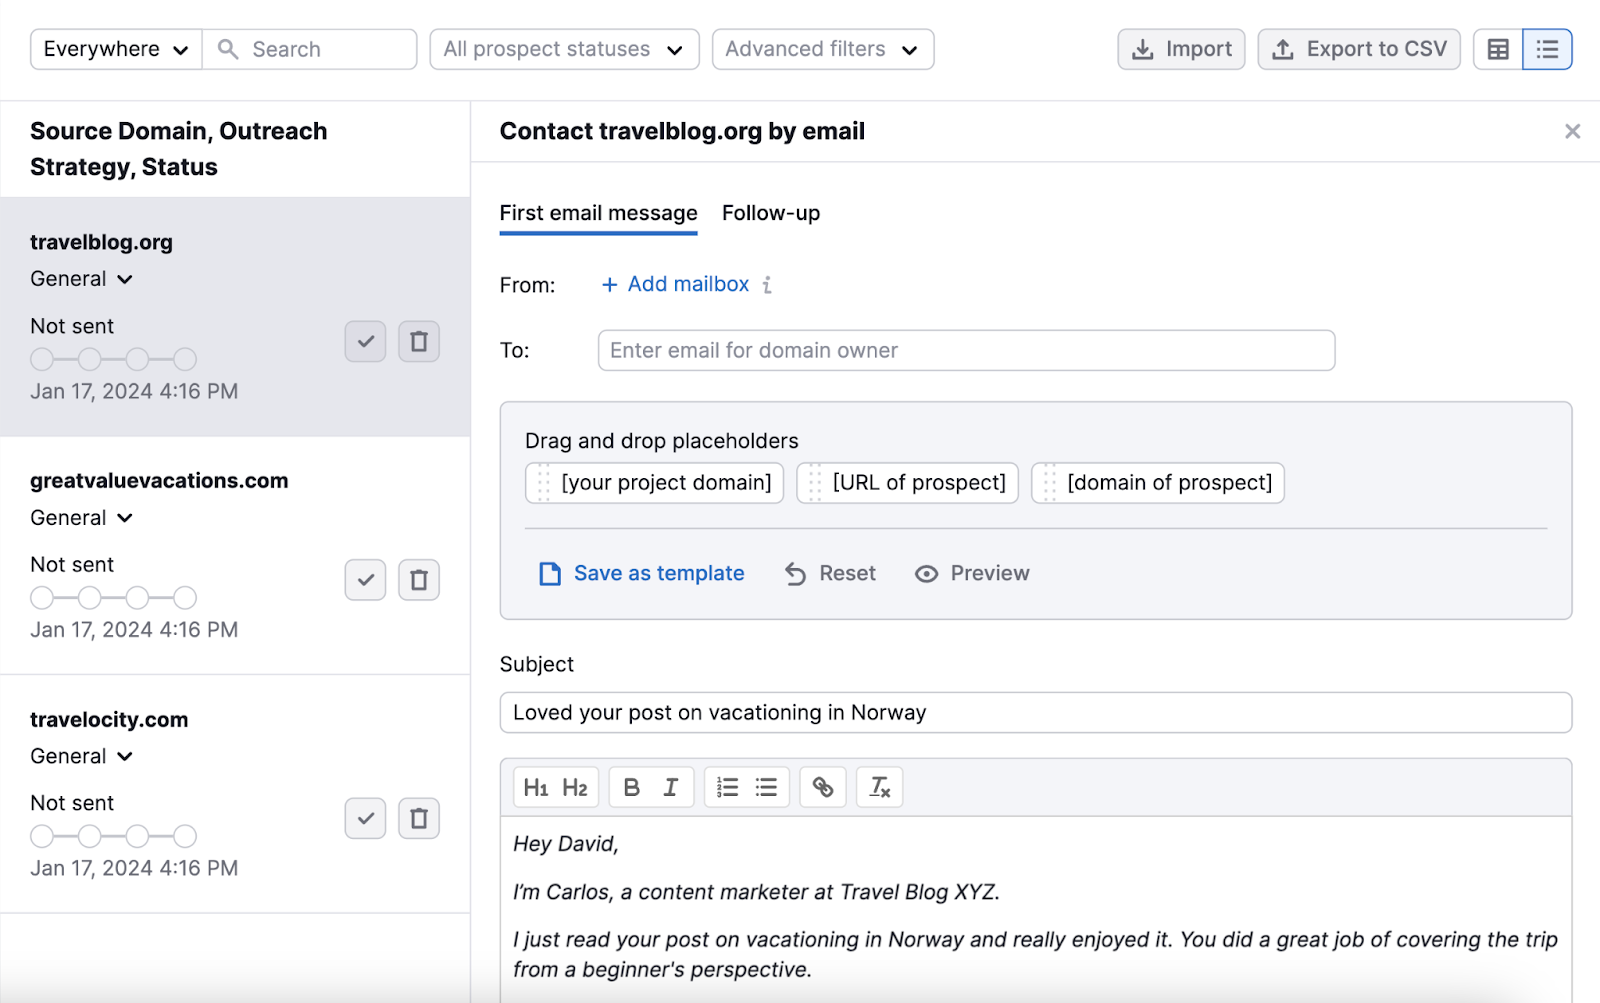Apply Heading 1 formatting in email editor
The height and width of the screenshot is (1003, 1600).
tap(537, 787)
